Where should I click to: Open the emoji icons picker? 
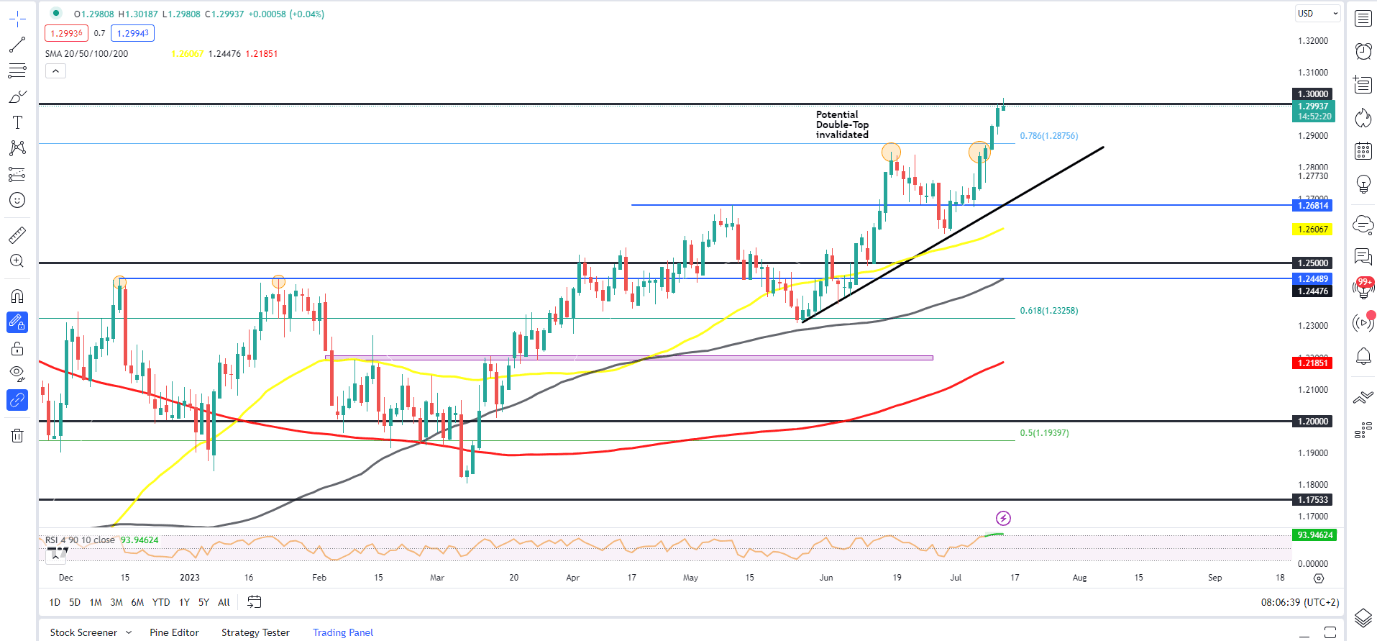pyautogui.click(x=17, y=200)
